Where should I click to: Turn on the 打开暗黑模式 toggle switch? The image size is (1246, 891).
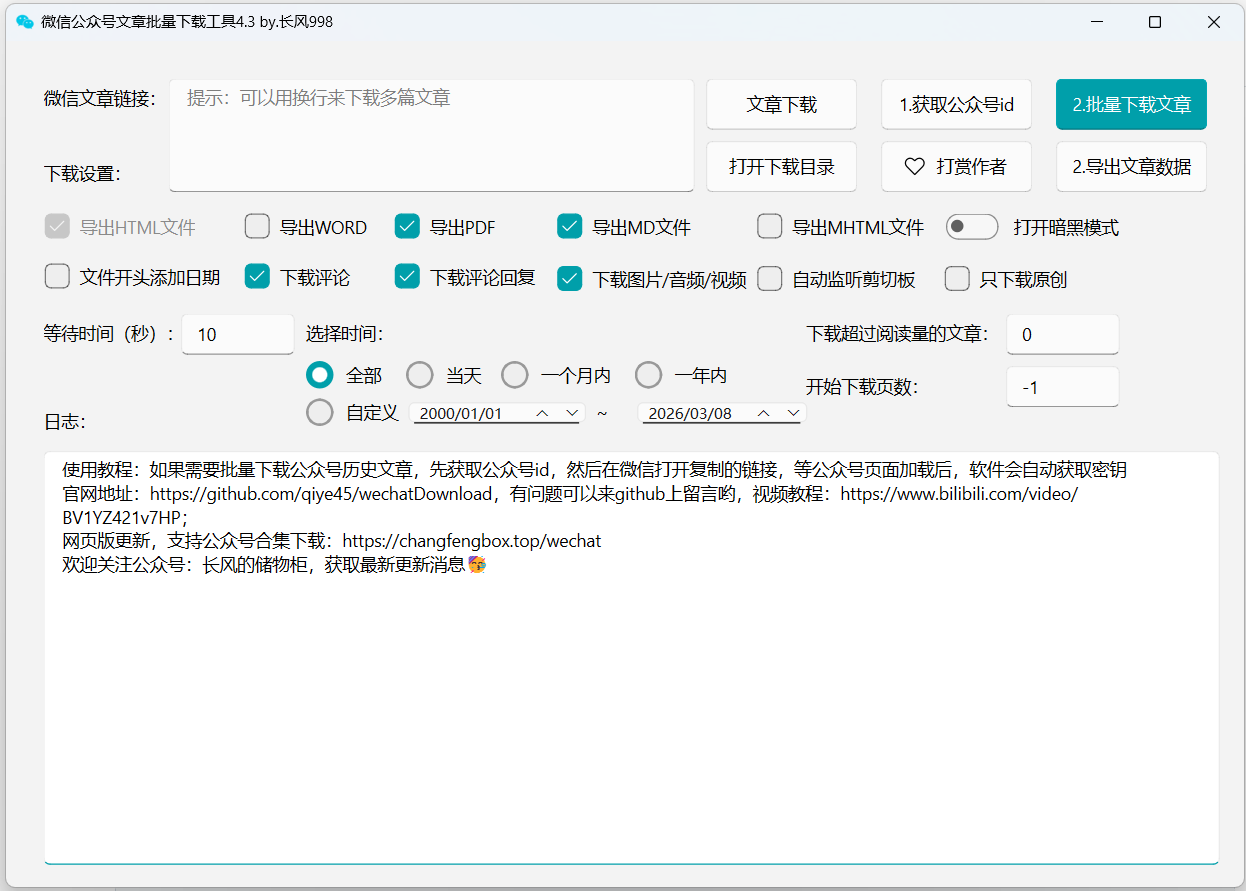(971, 227)
